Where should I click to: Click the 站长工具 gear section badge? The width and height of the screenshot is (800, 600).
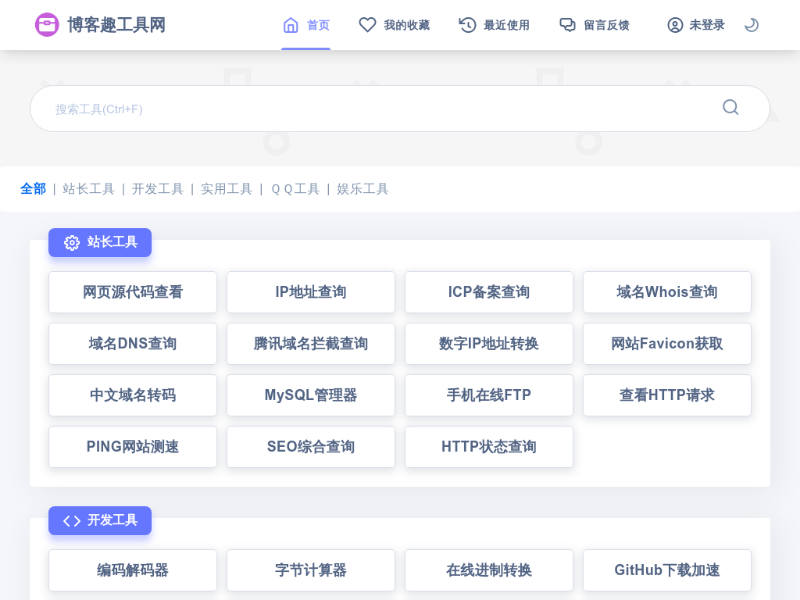pyautogui.click(x=100, y=242)
